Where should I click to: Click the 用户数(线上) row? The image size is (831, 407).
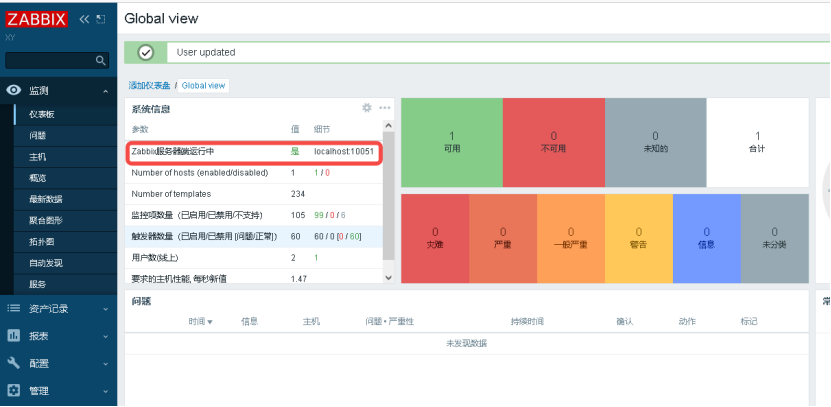[253, 258]
